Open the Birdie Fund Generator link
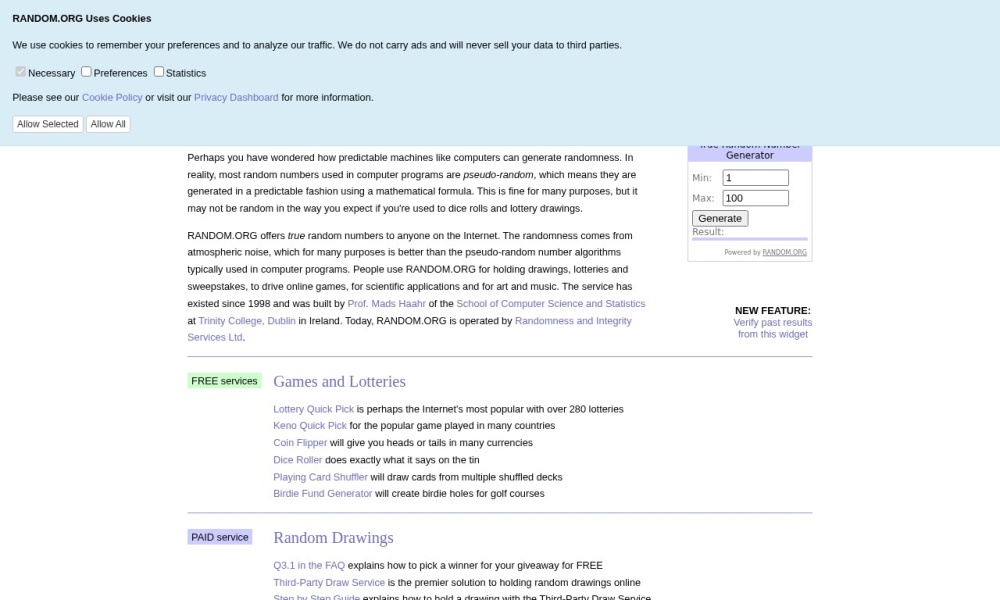 point(323,494)
